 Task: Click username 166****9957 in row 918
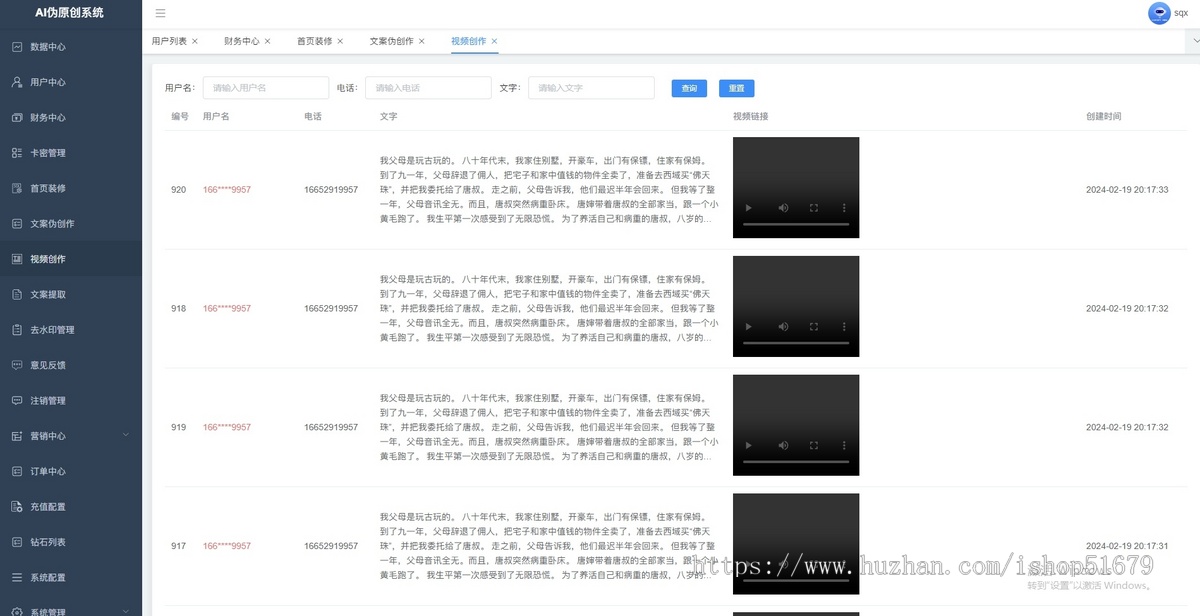point(227,308)
